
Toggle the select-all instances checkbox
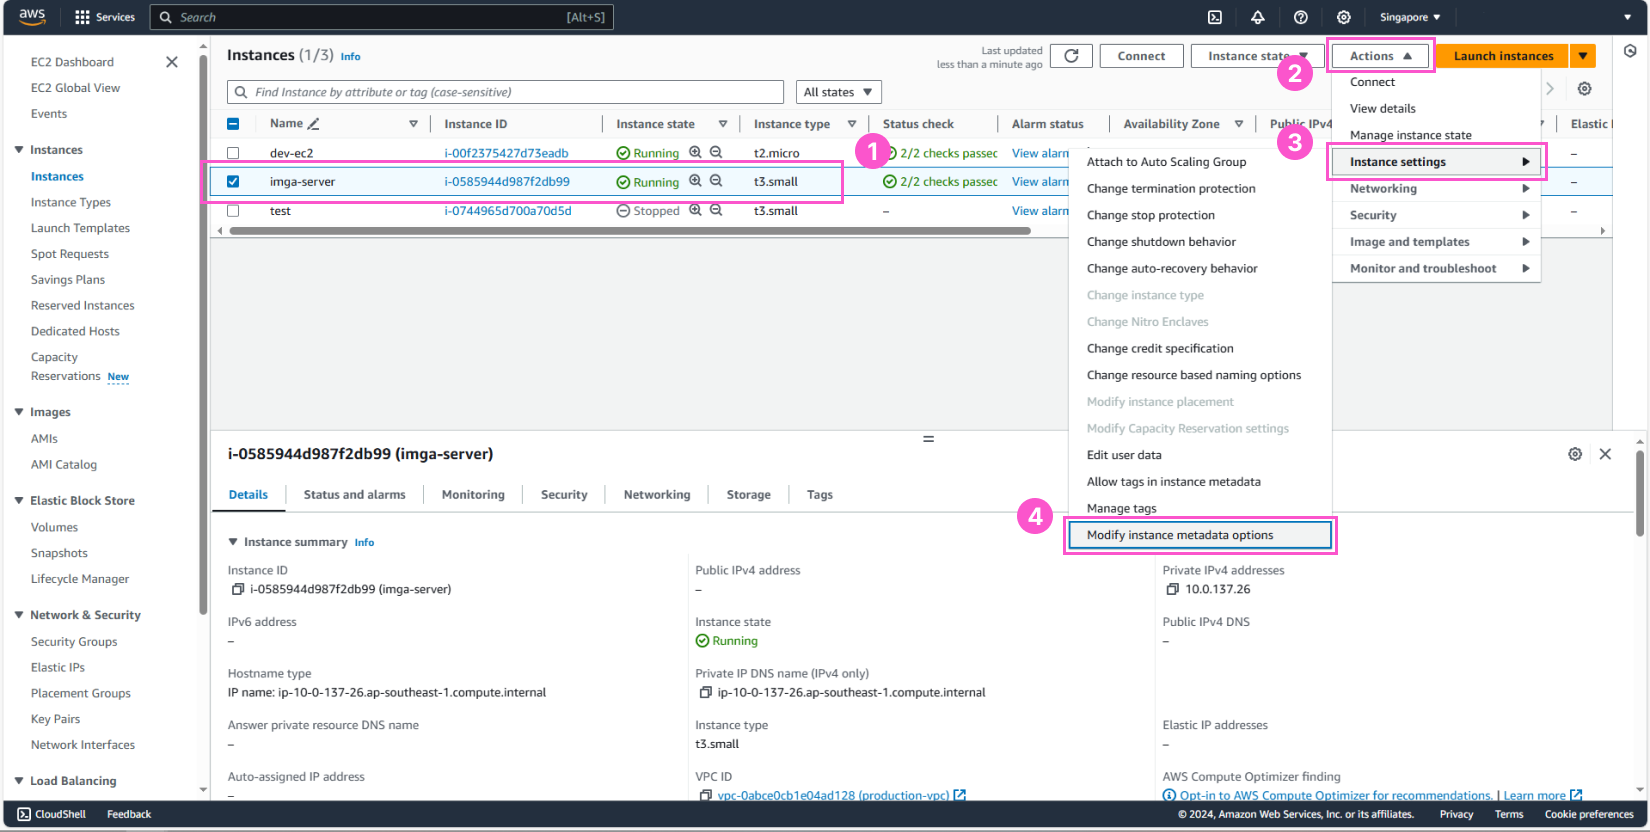tap(233, 124)
